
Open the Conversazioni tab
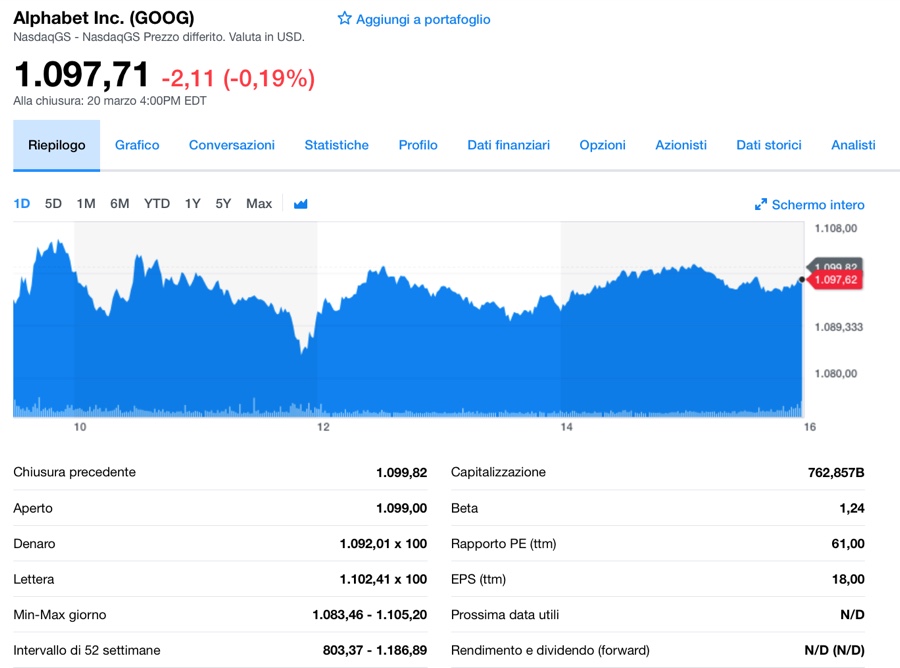click(232, 145)
